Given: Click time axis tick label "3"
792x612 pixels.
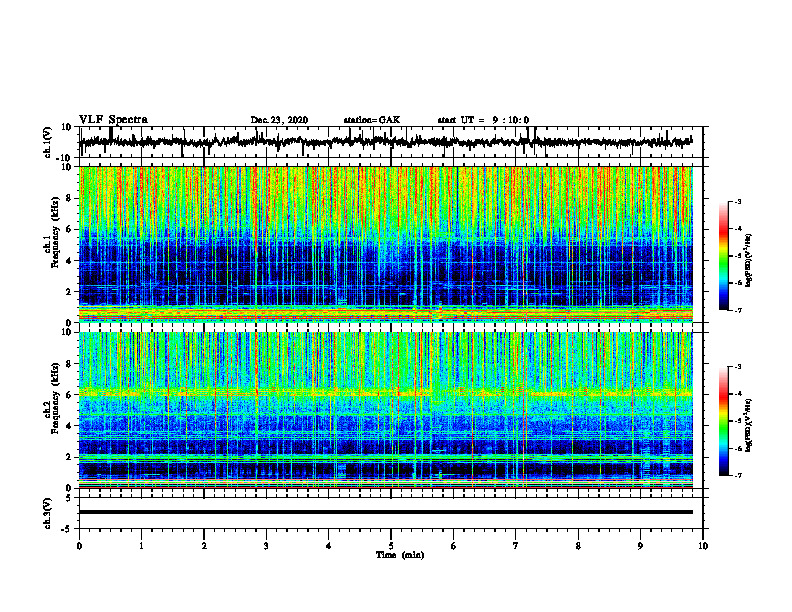Looking at the screenshot, I should pyautogui.click(x=266, y=546).
